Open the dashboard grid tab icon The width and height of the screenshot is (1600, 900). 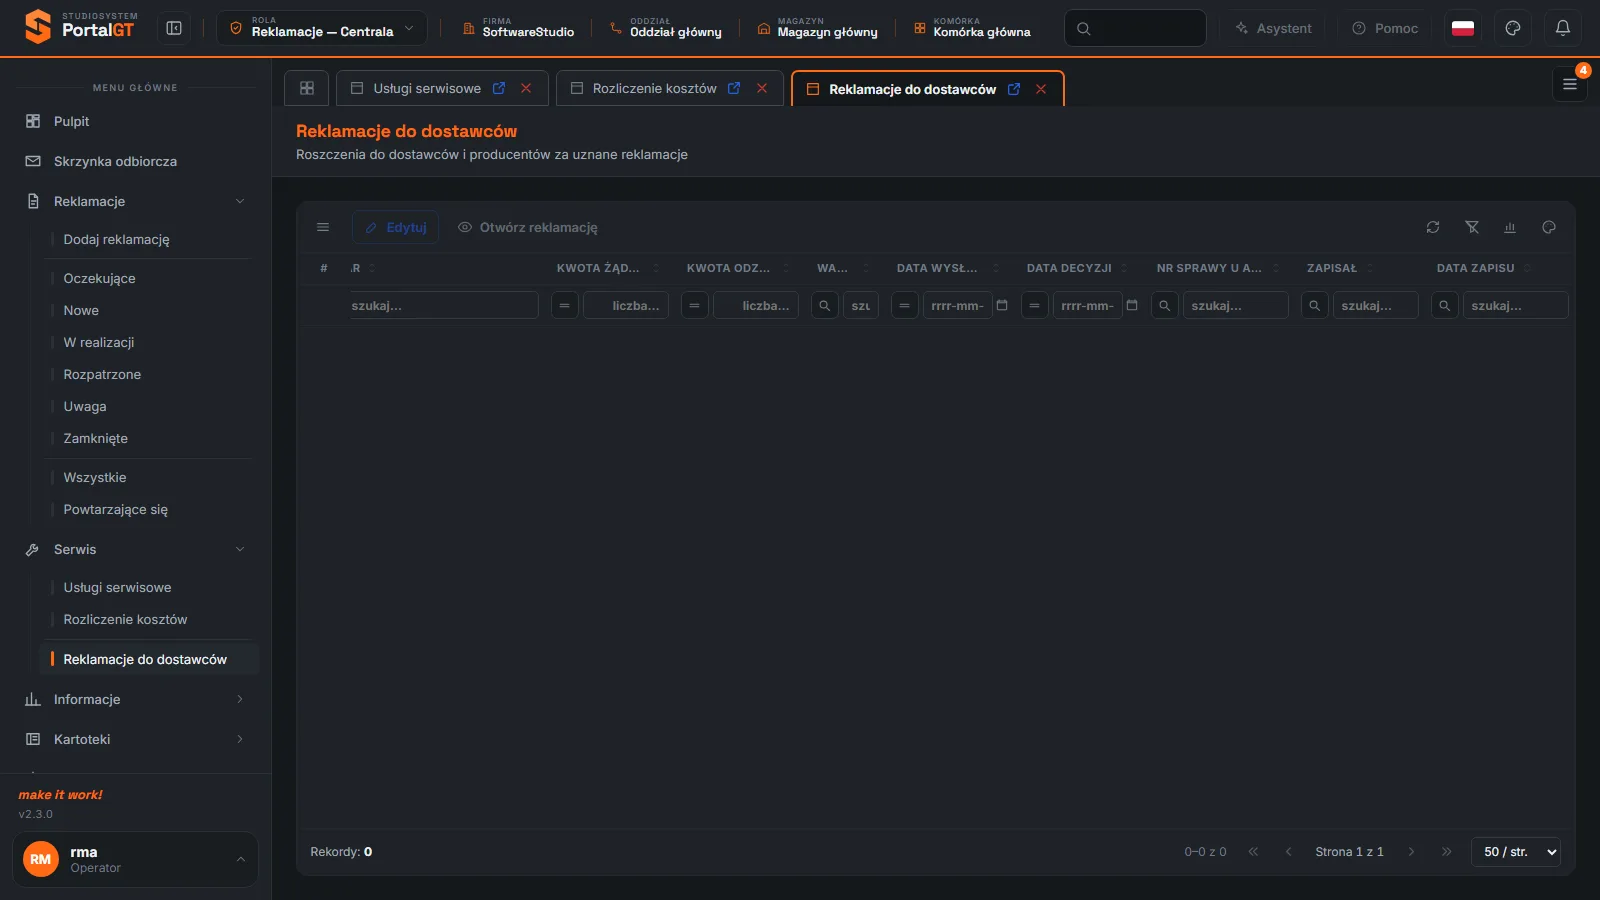tap(307, 88)
